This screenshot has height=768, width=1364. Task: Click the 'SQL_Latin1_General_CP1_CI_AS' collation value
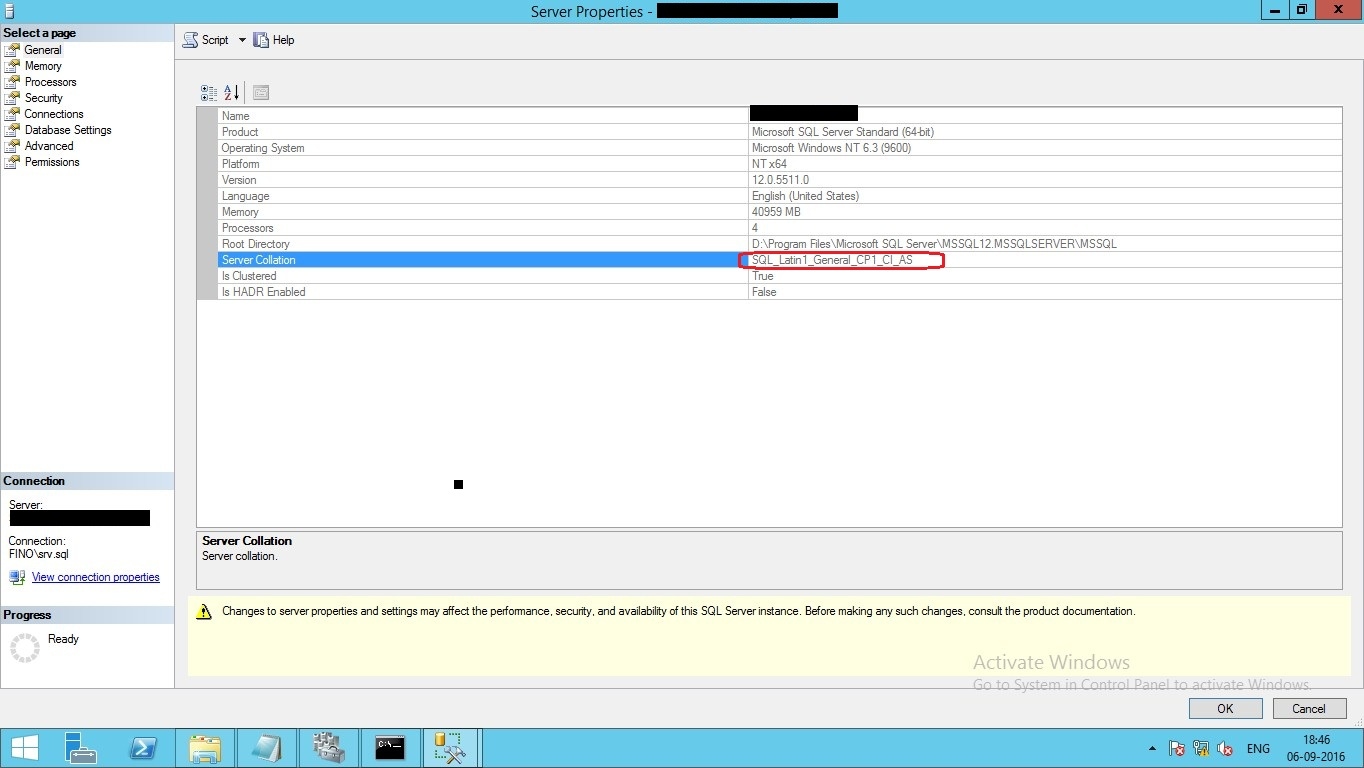832,260
